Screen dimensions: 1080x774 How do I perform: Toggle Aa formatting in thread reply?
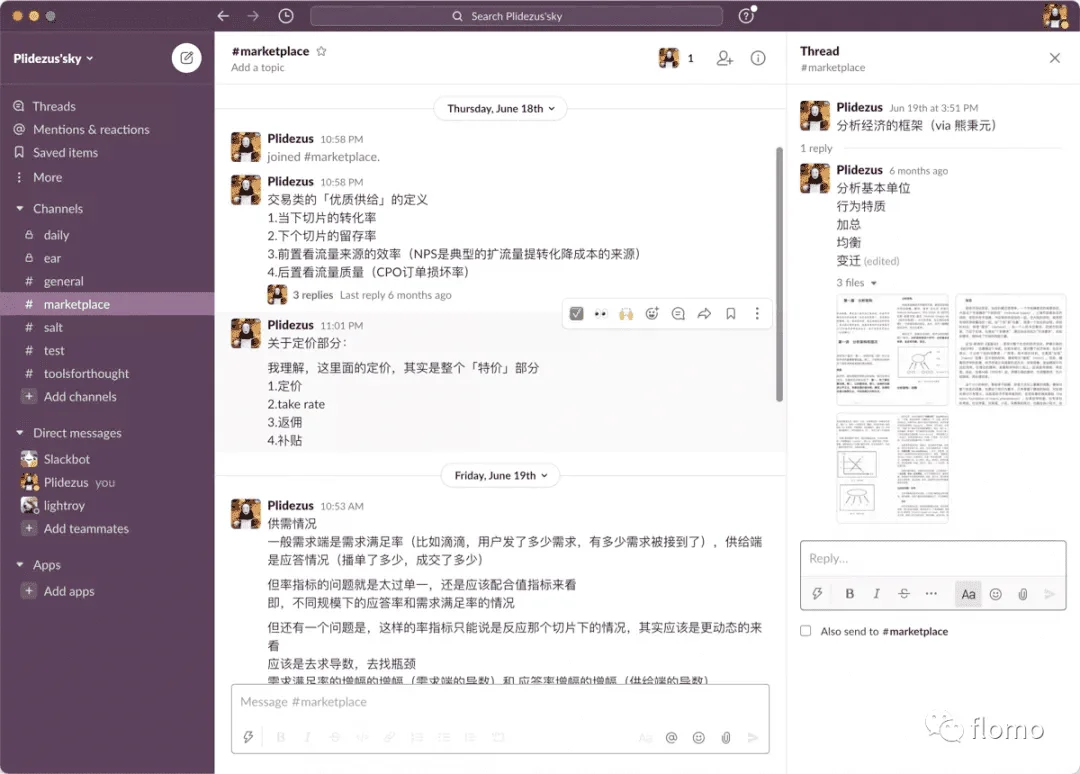point(968,593)
